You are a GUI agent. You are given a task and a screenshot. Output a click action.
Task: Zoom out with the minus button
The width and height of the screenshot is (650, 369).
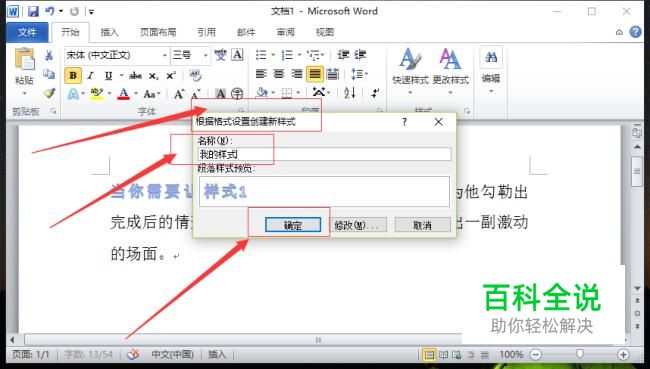[536, 354]
